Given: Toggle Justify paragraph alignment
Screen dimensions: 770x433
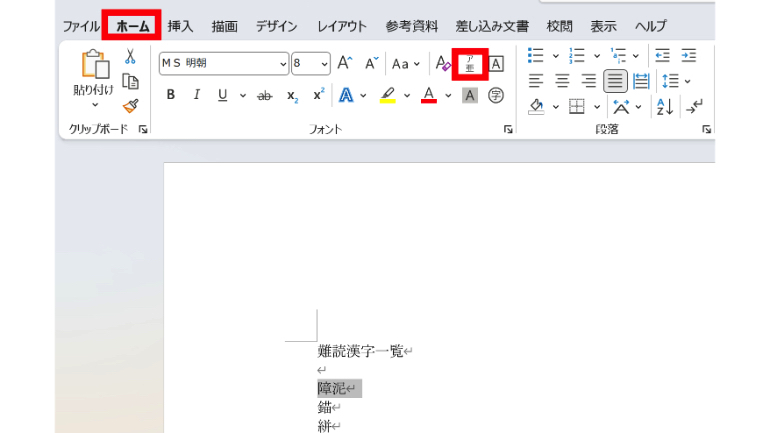Looking at the screenshot, I should point(615,81).
